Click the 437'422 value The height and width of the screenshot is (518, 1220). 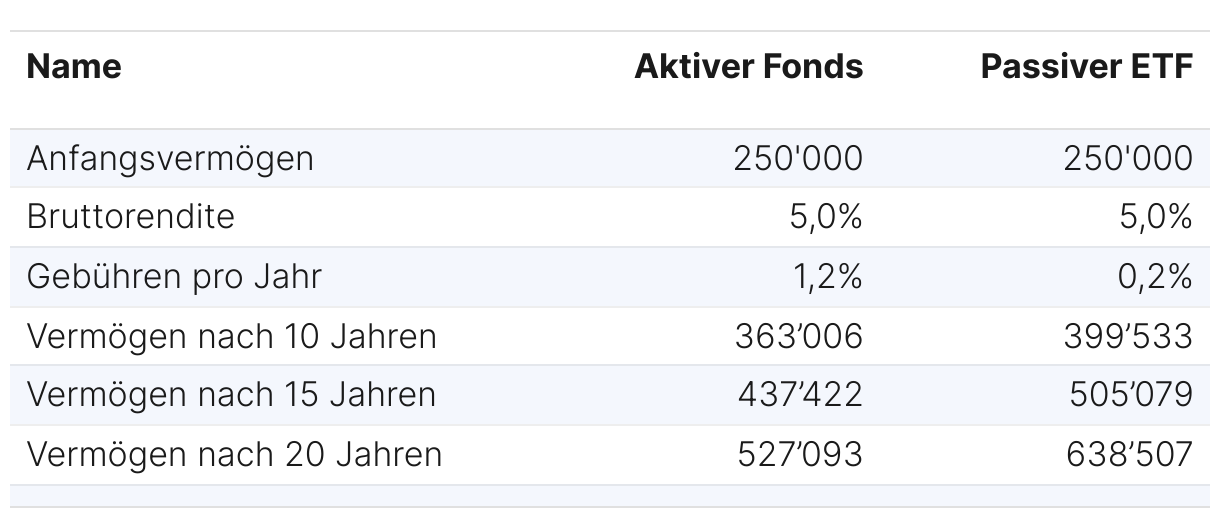pos(800,395)
